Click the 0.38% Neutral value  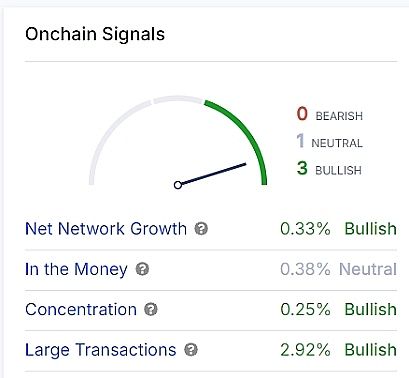pos(338,269)
